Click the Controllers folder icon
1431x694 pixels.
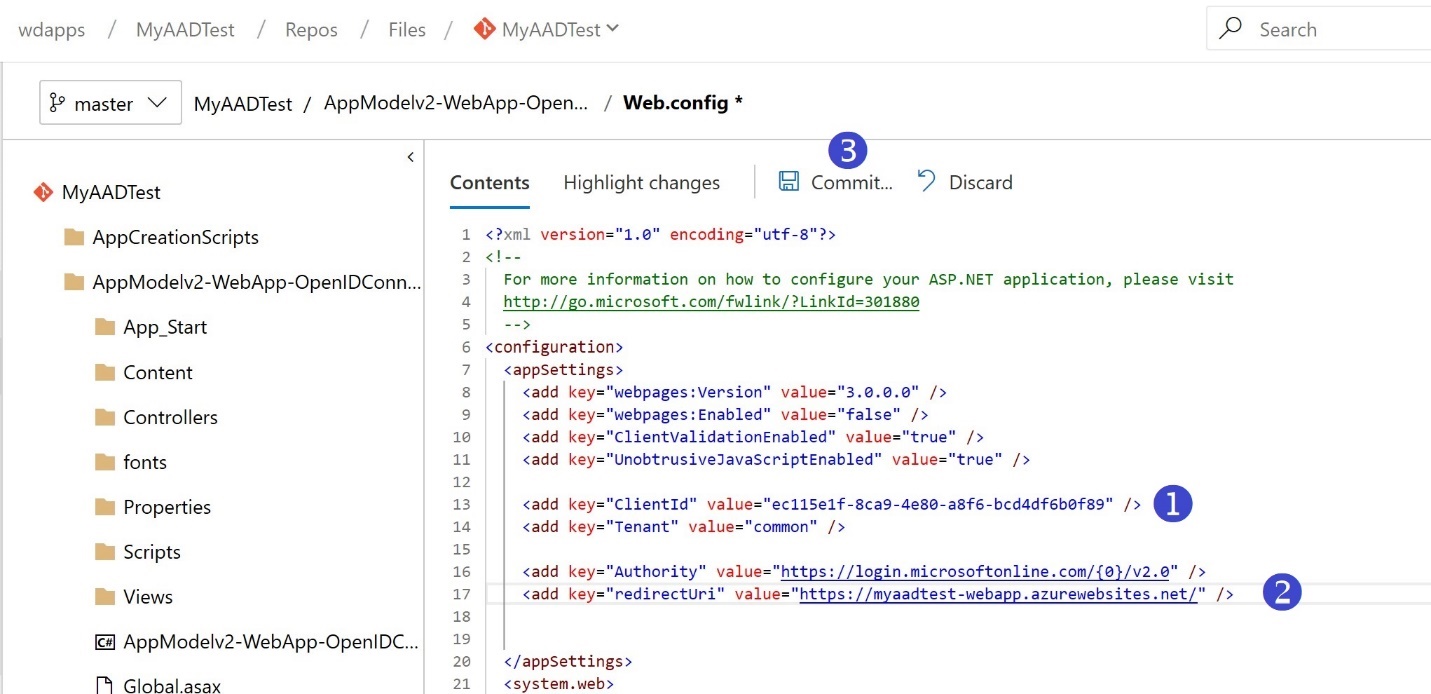tap(105, 417)
